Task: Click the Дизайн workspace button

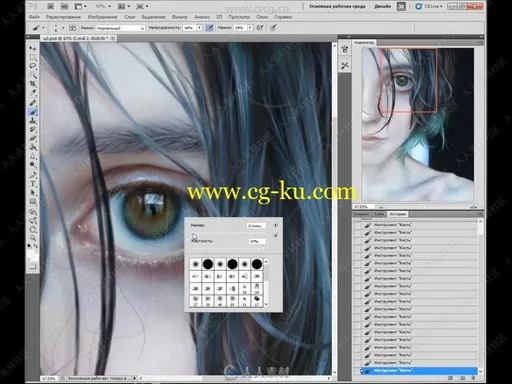Action: click(x=383, y=6)
